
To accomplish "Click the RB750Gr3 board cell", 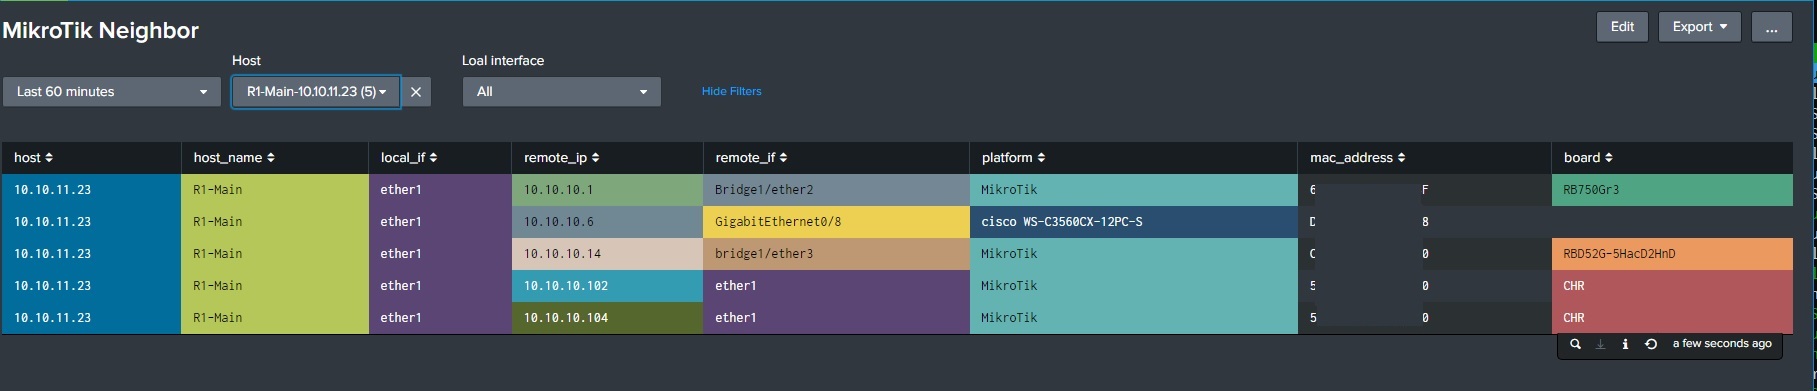I will [x=1672, y=190].
